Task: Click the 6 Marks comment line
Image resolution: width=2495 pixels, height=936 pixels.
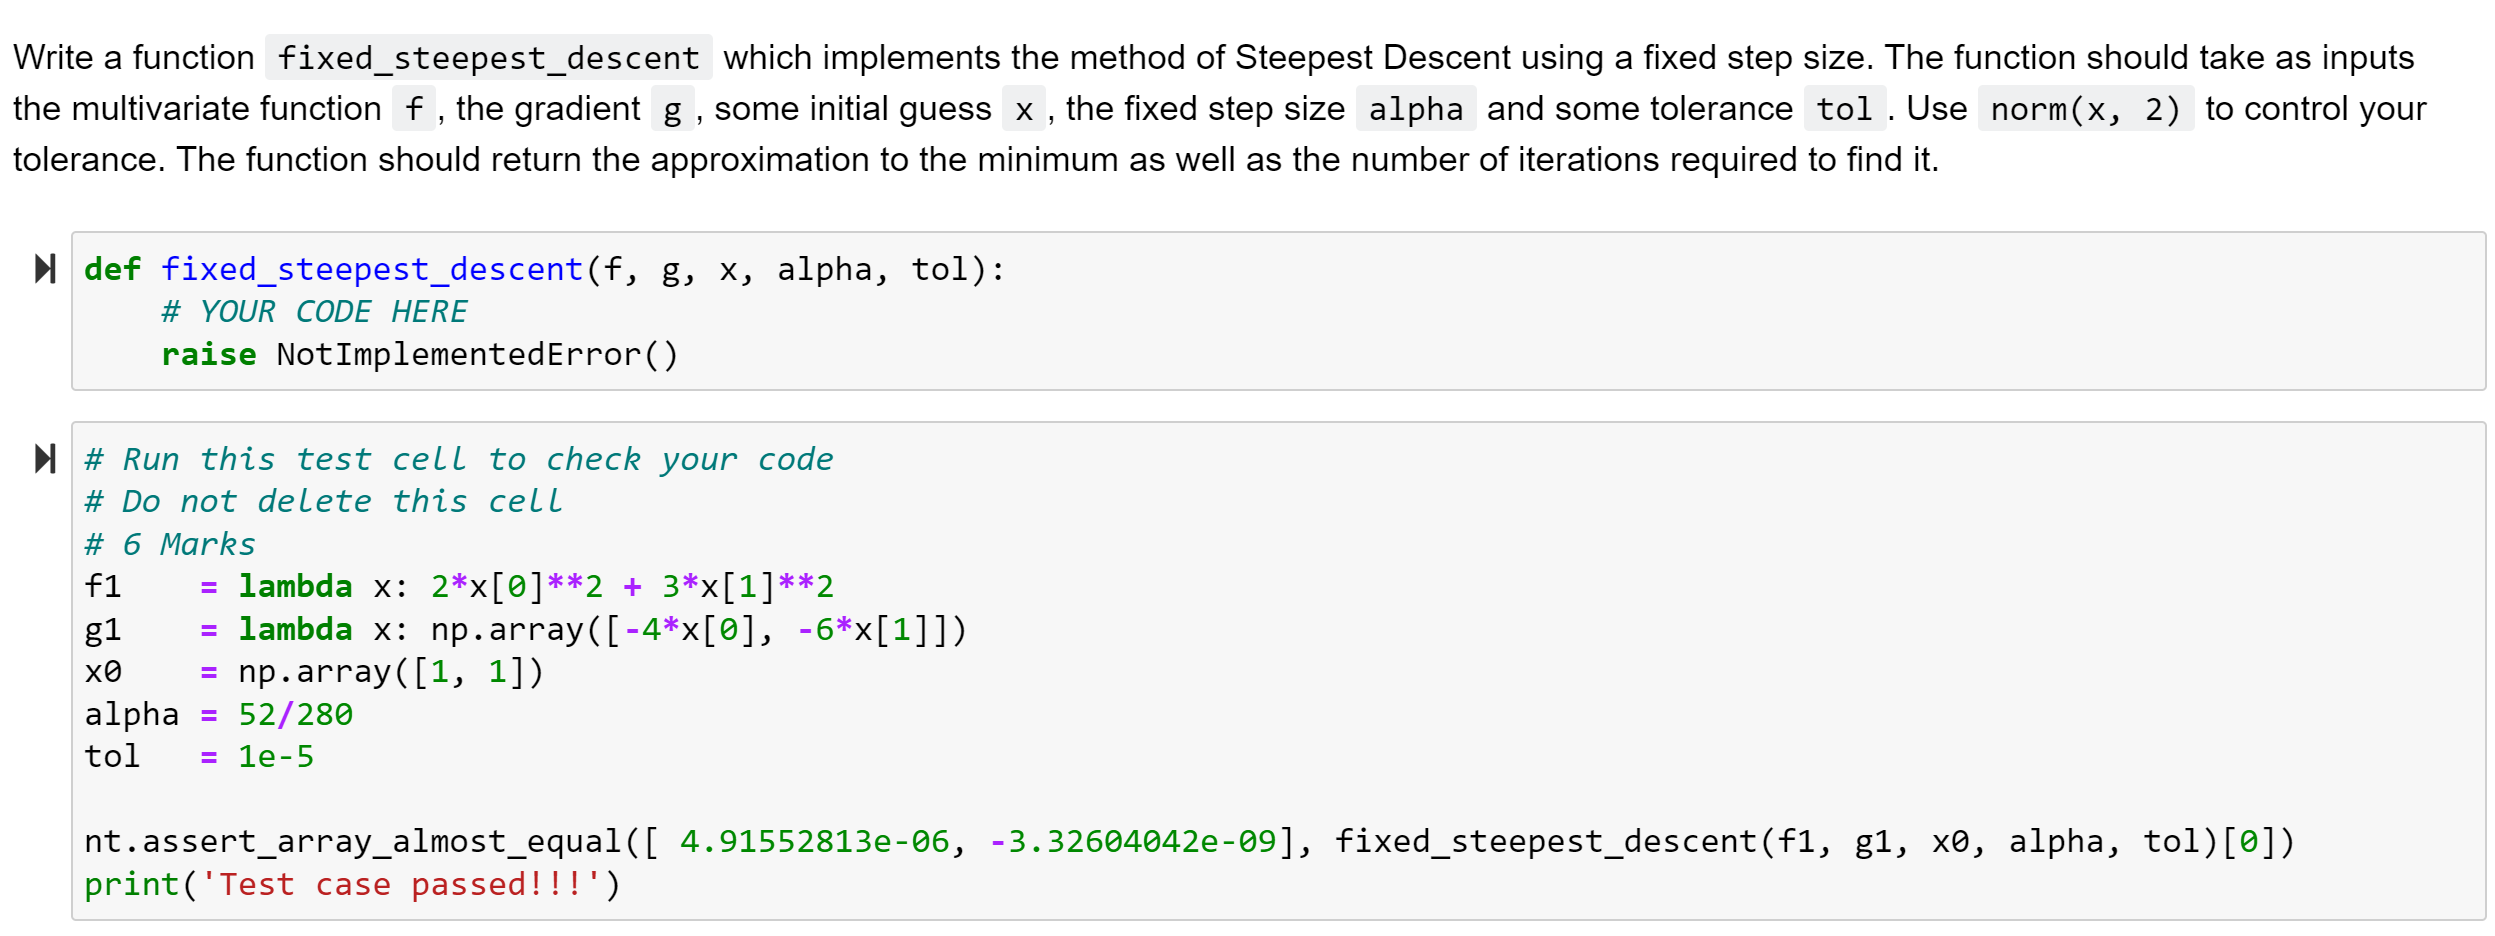Action: pyautogui.click(x=170, y=543)
